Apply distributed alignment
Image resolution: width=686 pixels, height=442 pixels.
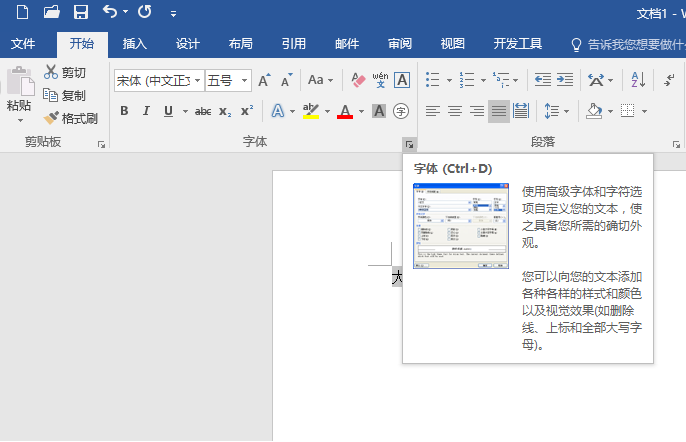tap(521, 111)
